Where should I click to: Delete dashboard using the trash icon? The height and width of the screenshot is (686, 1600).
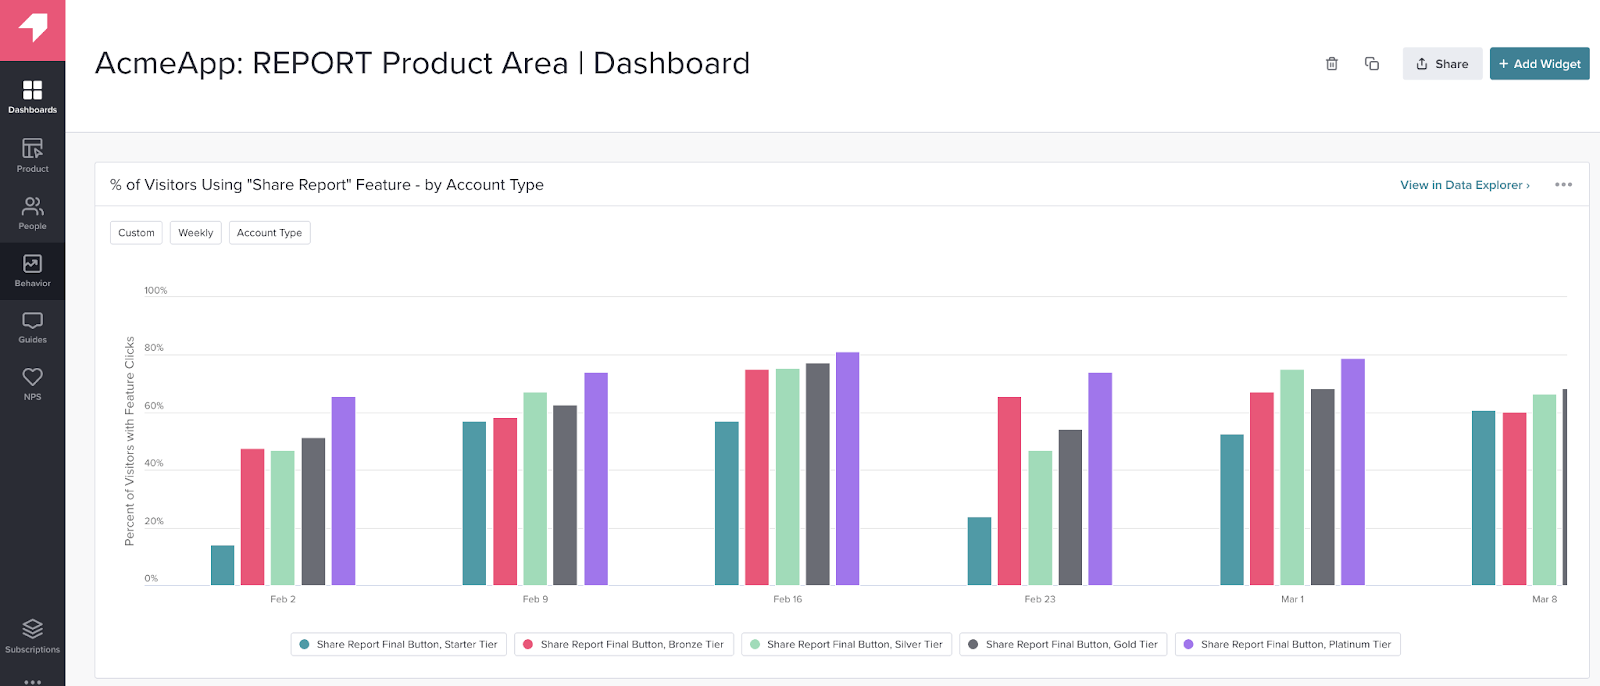coord(1332,64)
